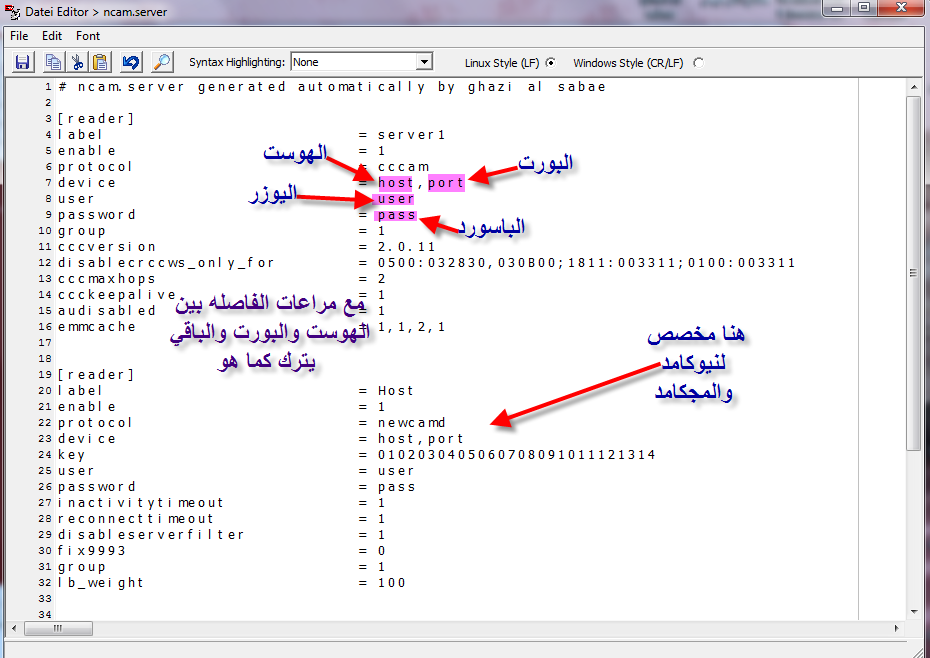This screenshot has width=930, height=658.
Task: Click the Save floppy disk icon
Action: click(x=23, y=62)
